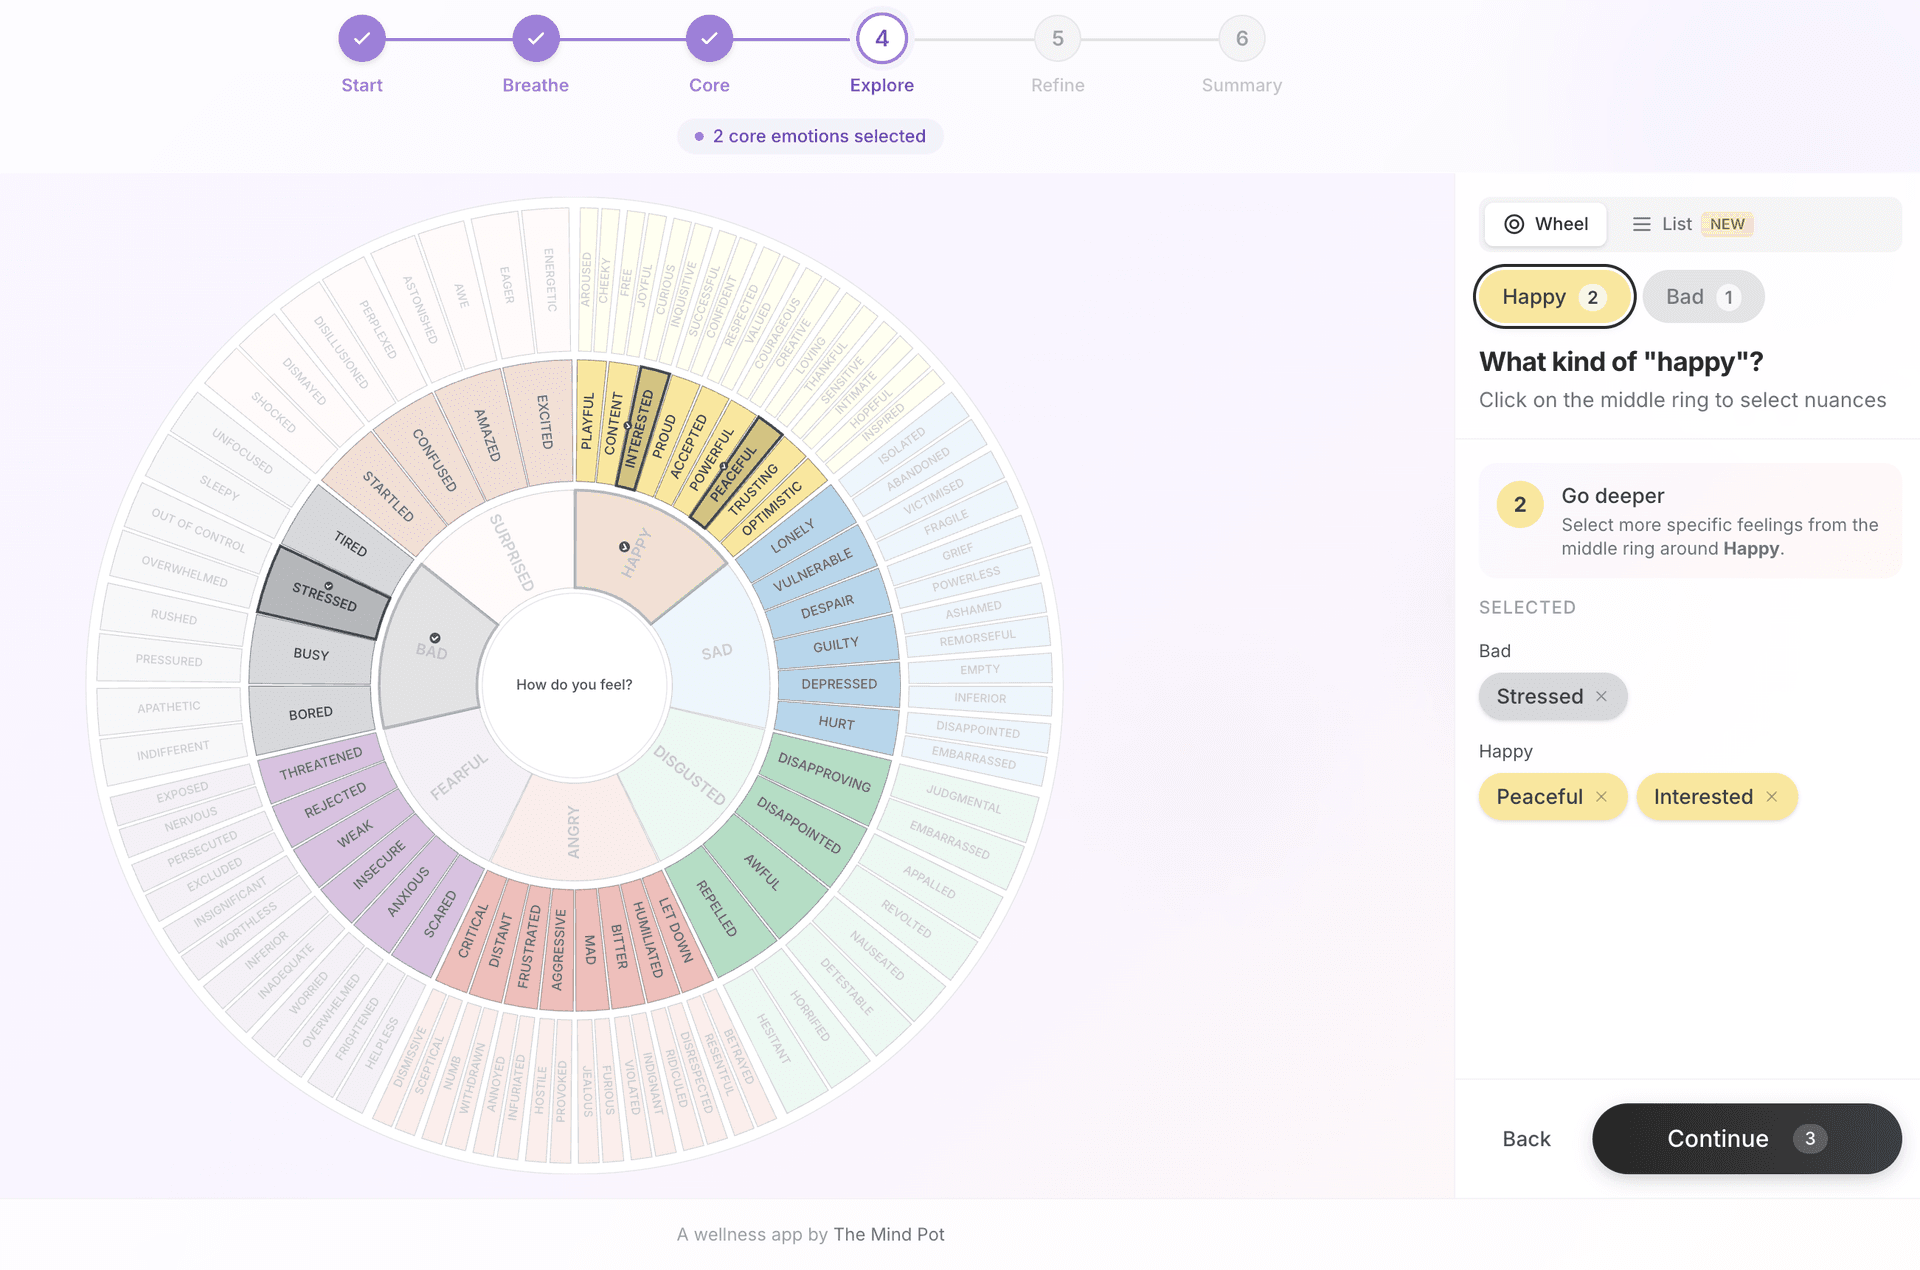
Task: Remove the Stressed chip with its X
Action: [1601, 697]
